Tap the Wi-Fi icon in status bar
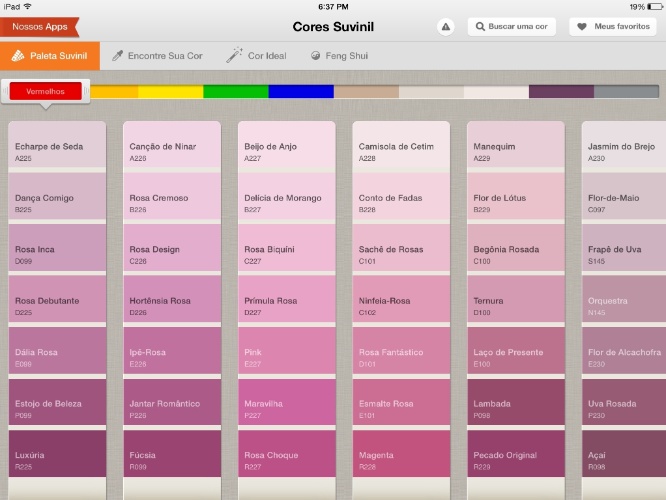666x500 pixels. click(x=28, y=6)
